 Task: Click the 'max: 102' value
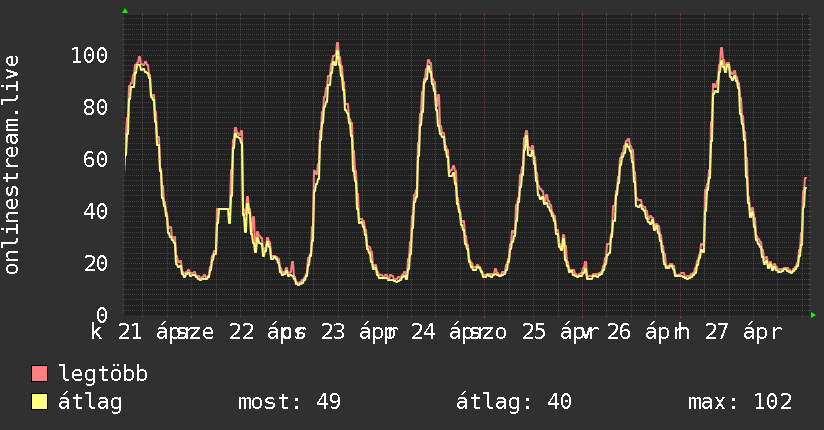click(740, 402)
